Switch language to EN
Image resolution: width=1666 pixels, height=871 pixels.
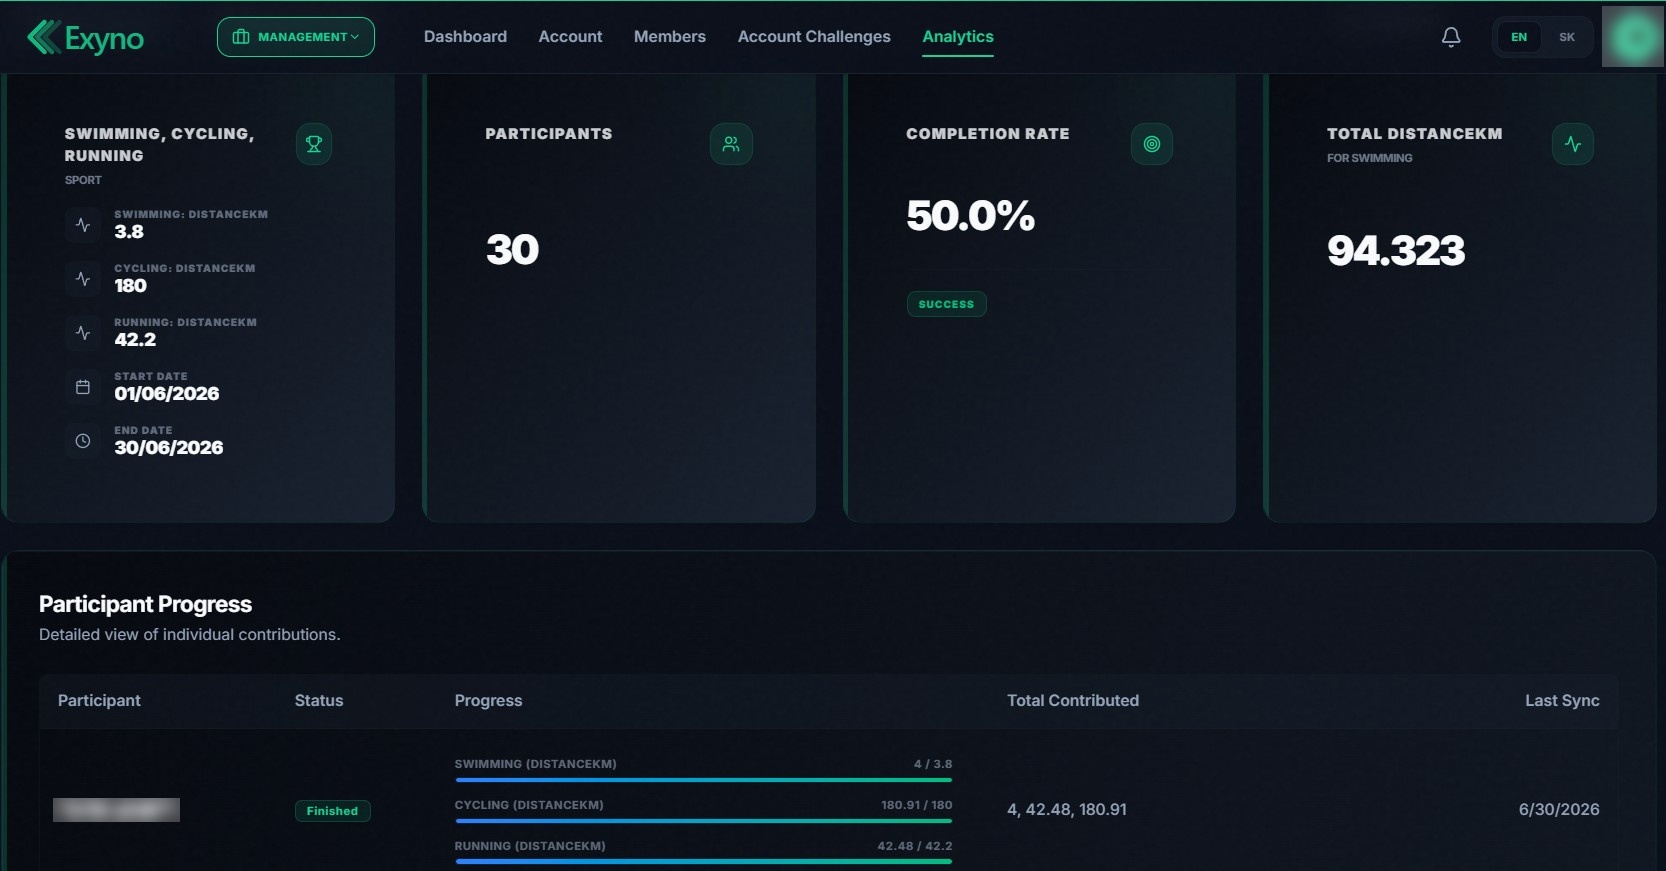1519,37
